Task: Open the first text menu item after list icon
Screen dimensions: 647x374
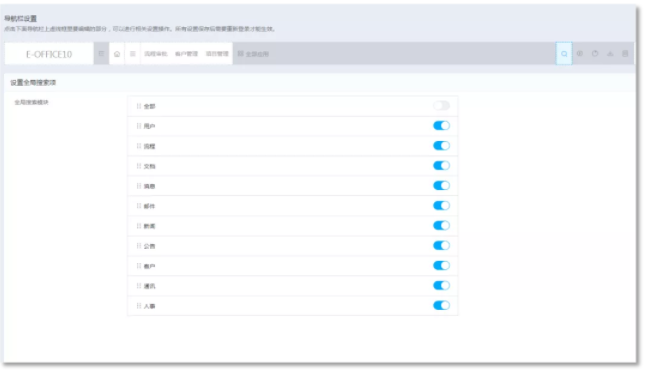Action: 156,54
